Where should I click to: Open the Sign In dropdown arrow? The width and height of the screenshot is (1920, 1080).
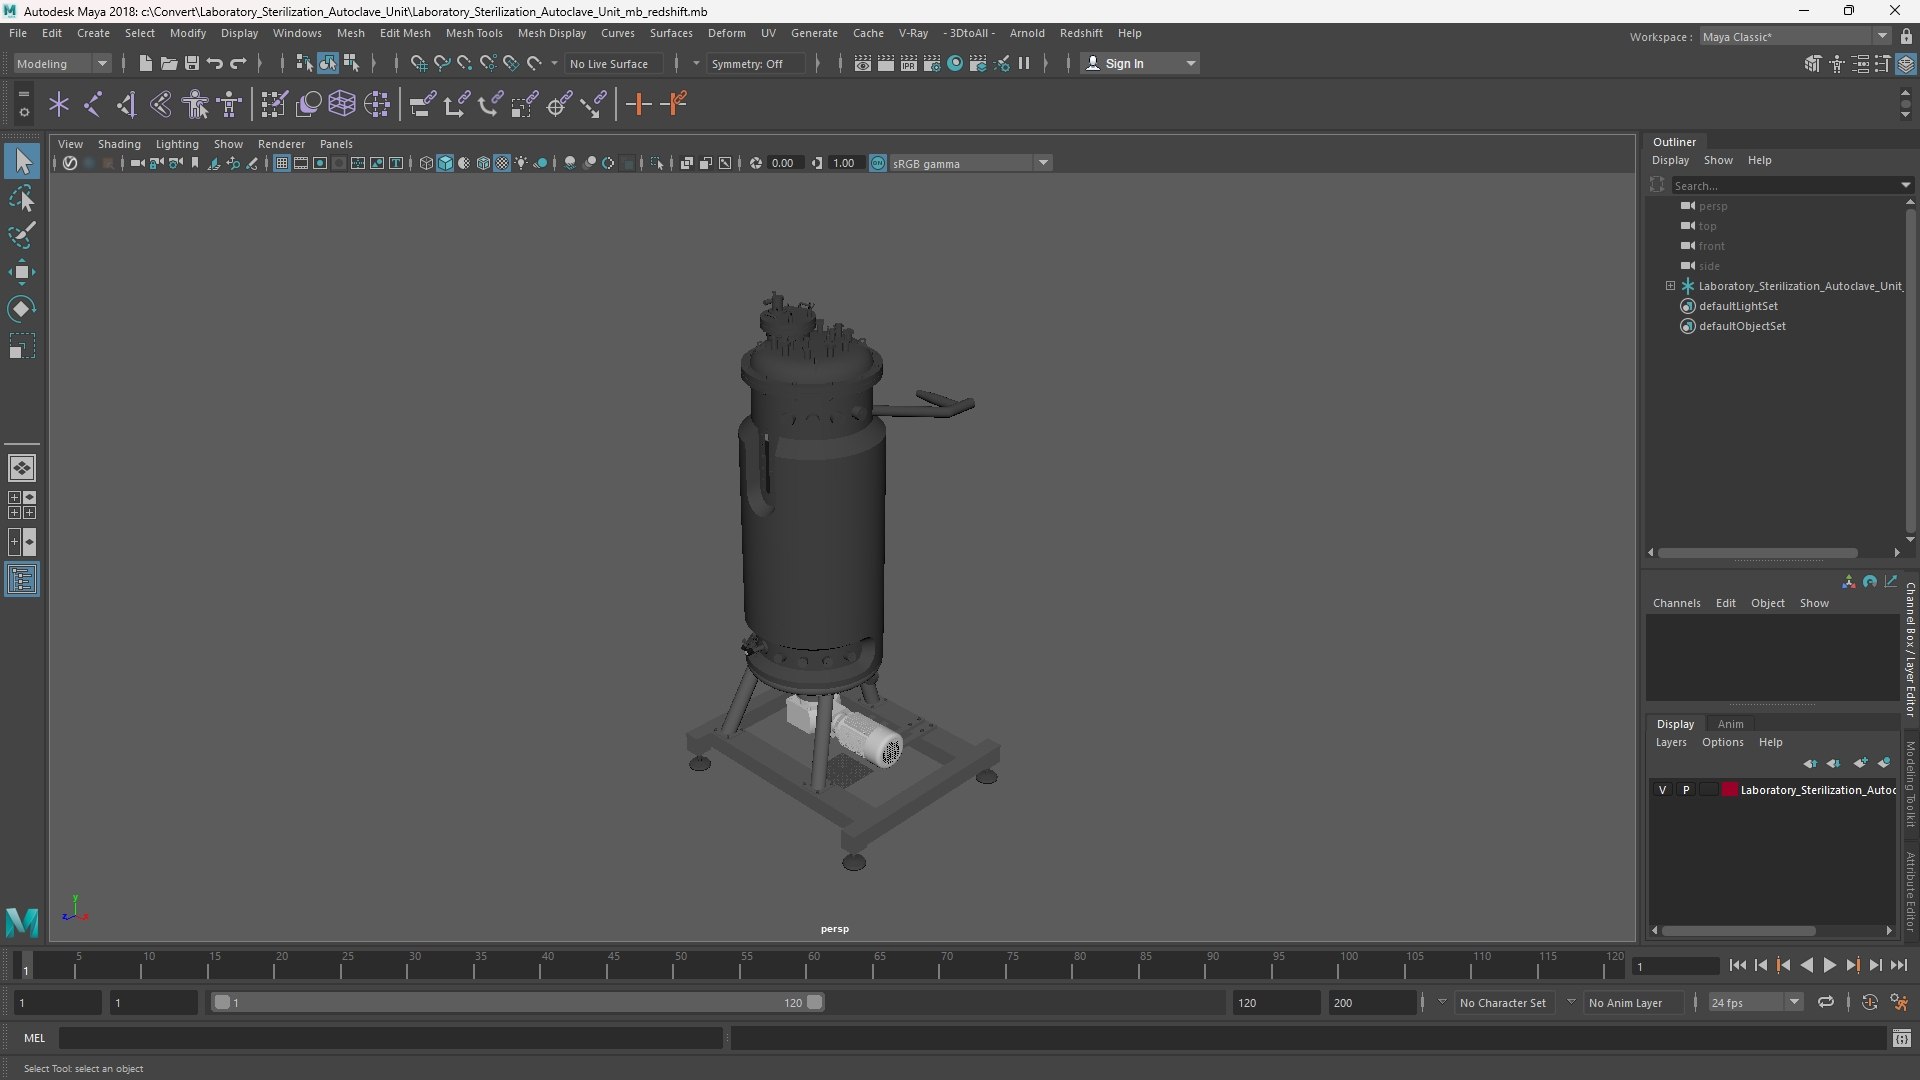(x=1190, y=63)
